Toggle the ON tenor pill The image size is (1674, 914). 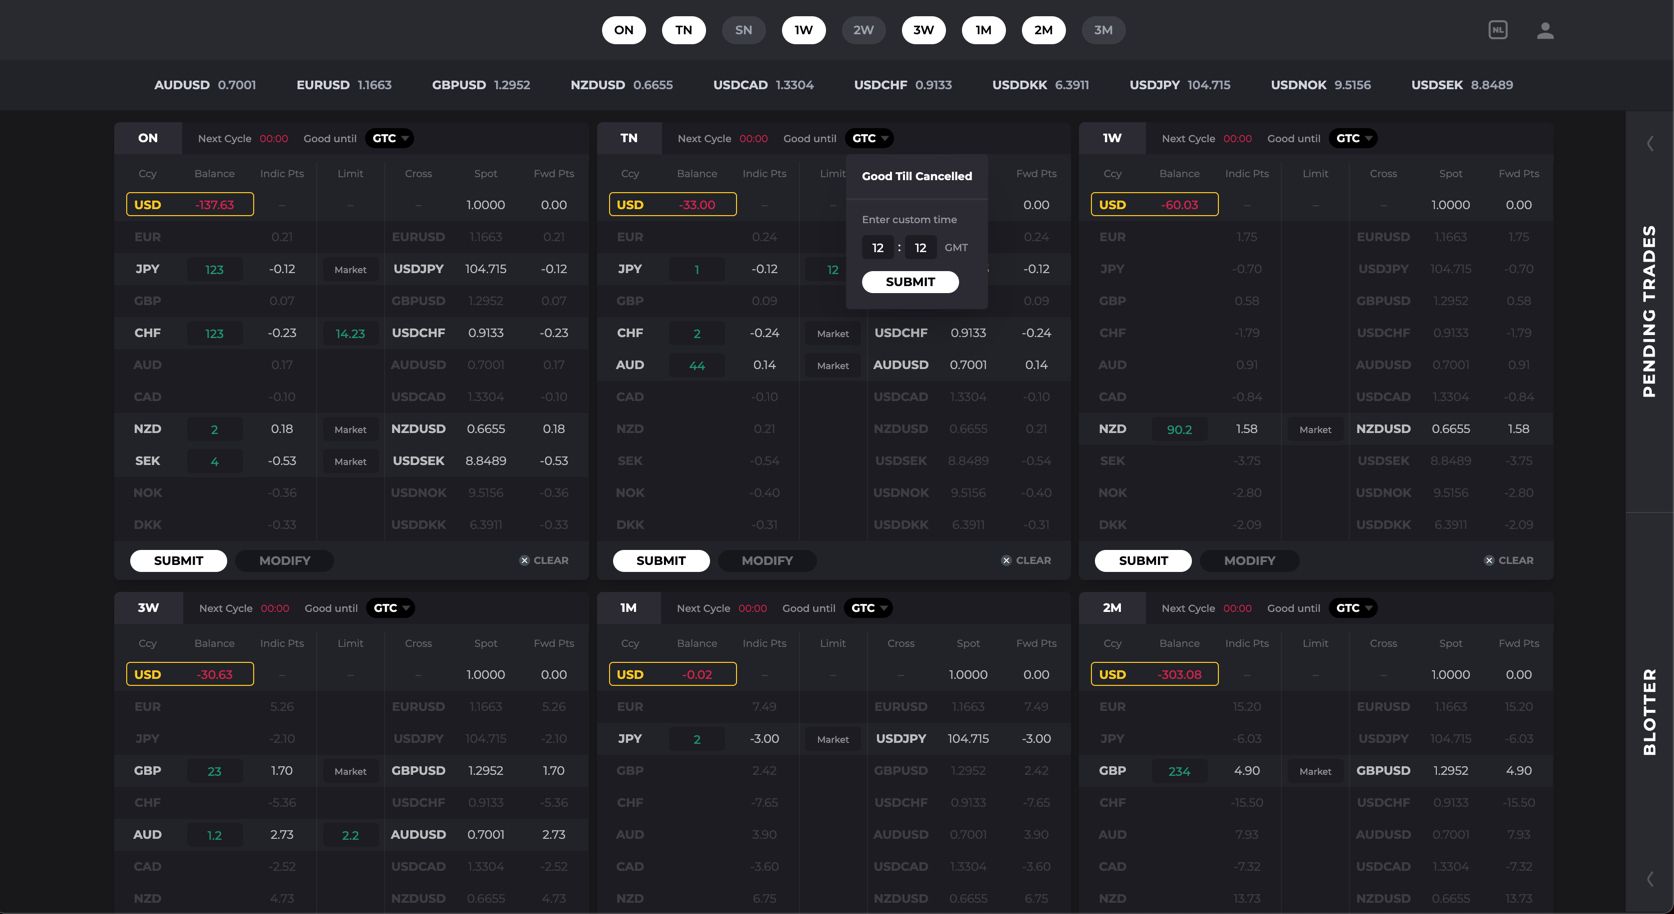point(624,30)
